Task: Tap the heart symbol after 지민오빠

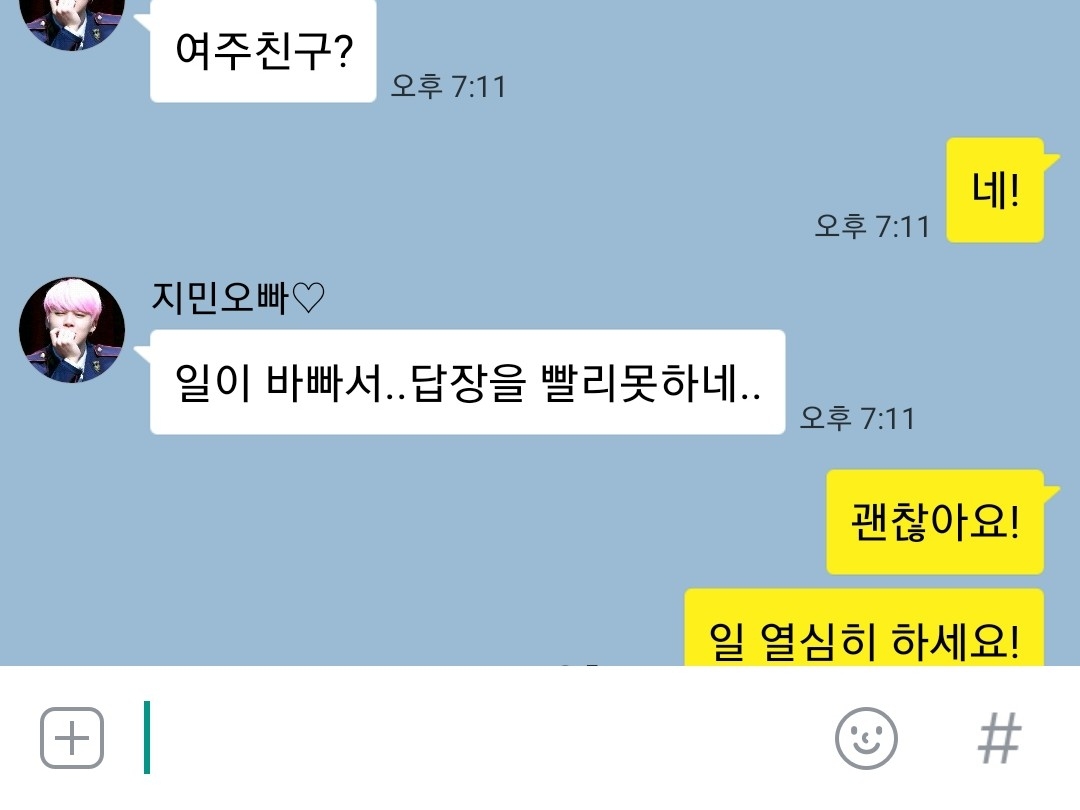Action: [308, 298]
